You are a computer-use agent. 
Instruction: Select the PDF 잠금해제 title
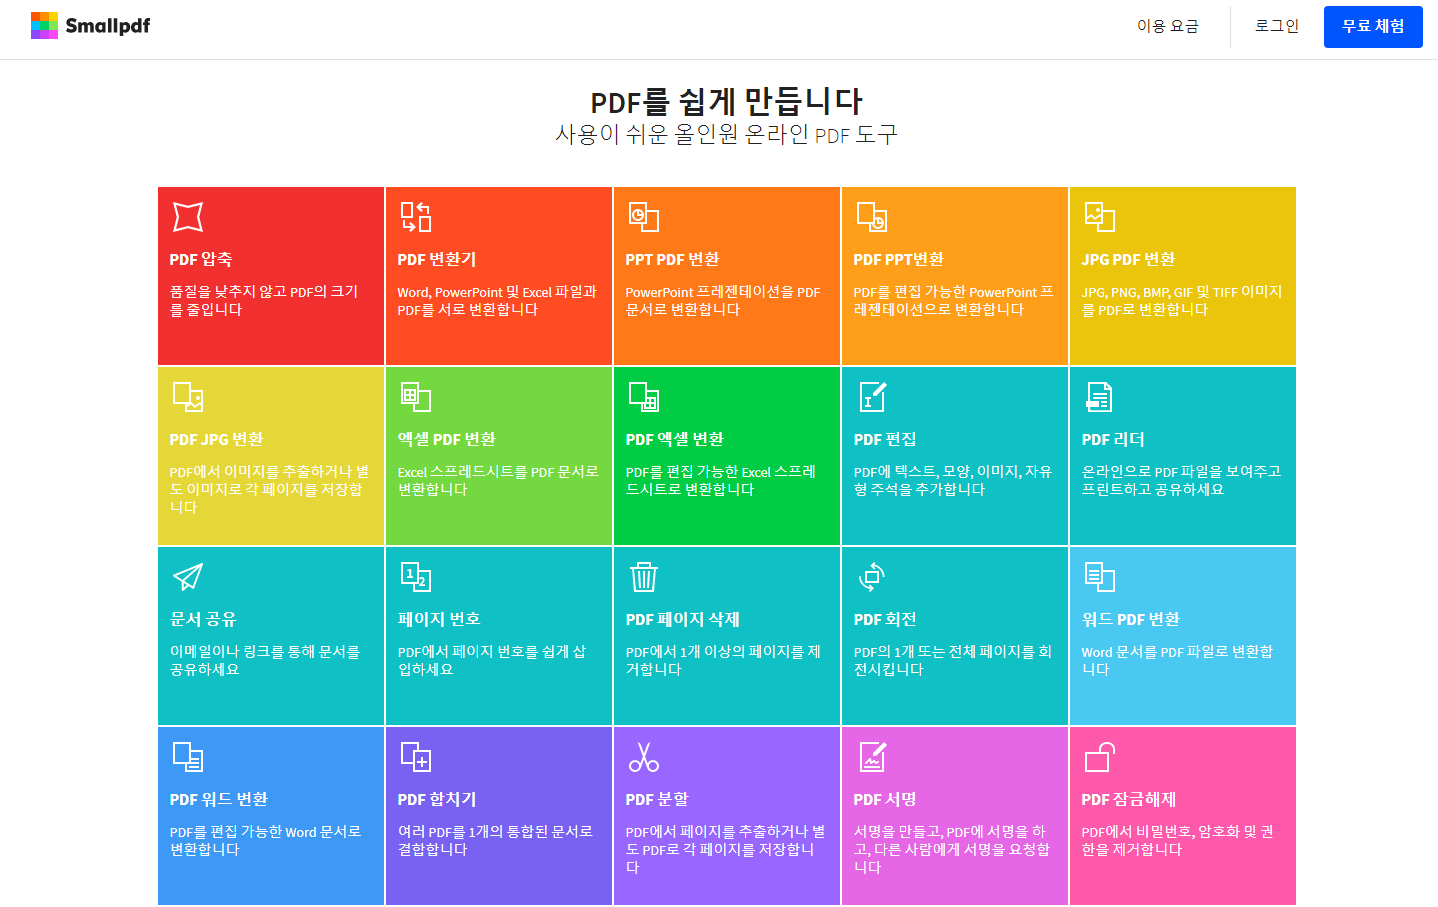[x=1129, y=800]
